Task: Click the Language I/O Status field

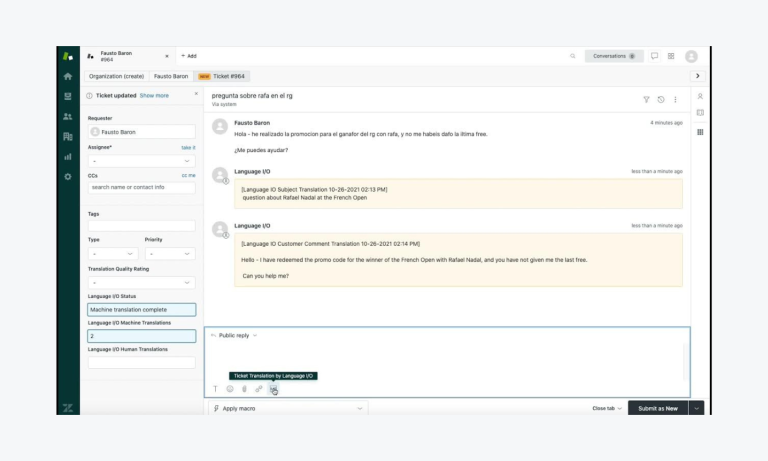Action: coord(142,310)
